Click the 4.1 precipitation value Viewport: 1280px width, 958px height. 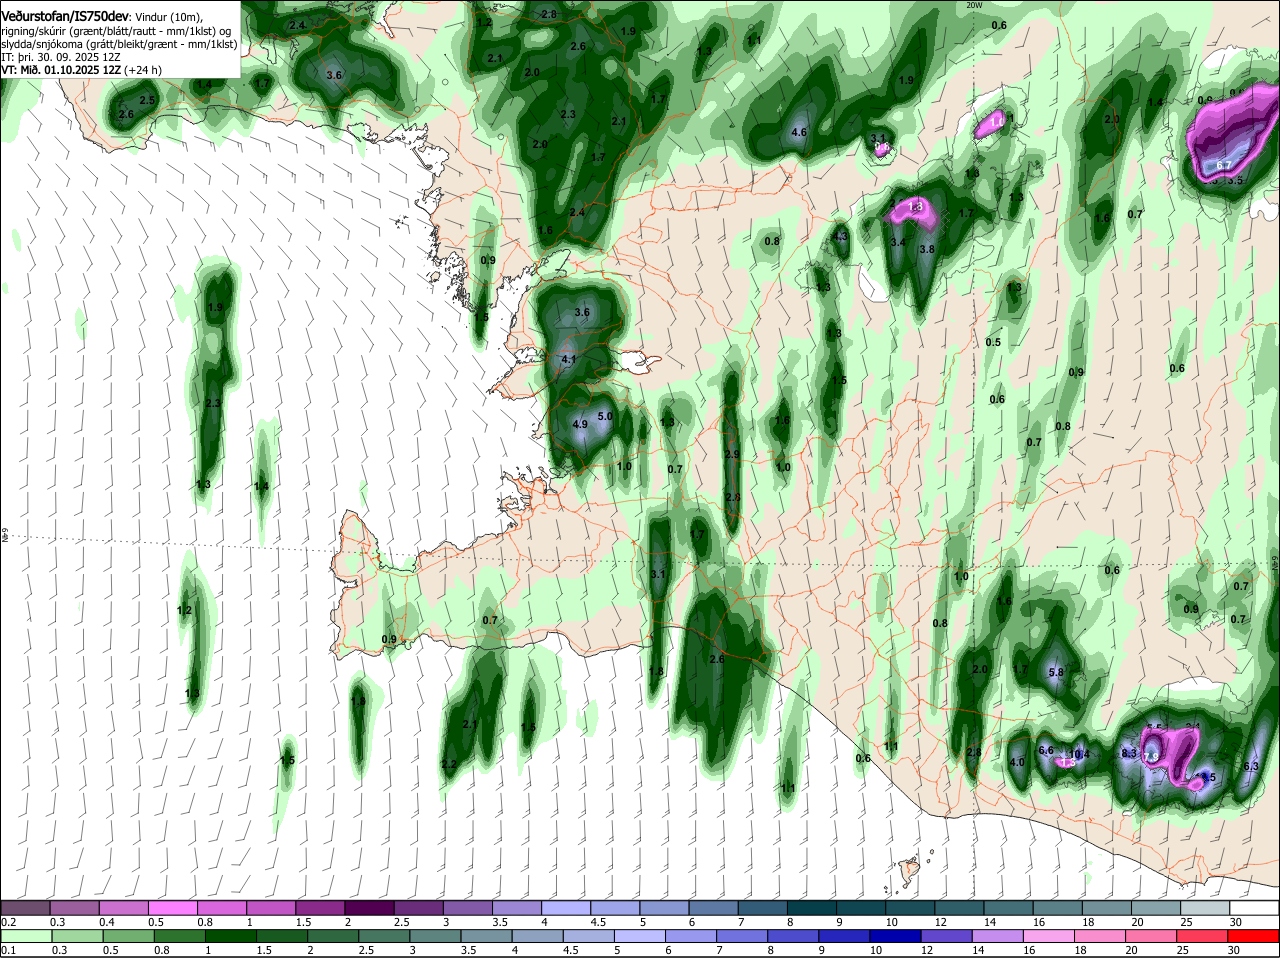pos(570,359)
